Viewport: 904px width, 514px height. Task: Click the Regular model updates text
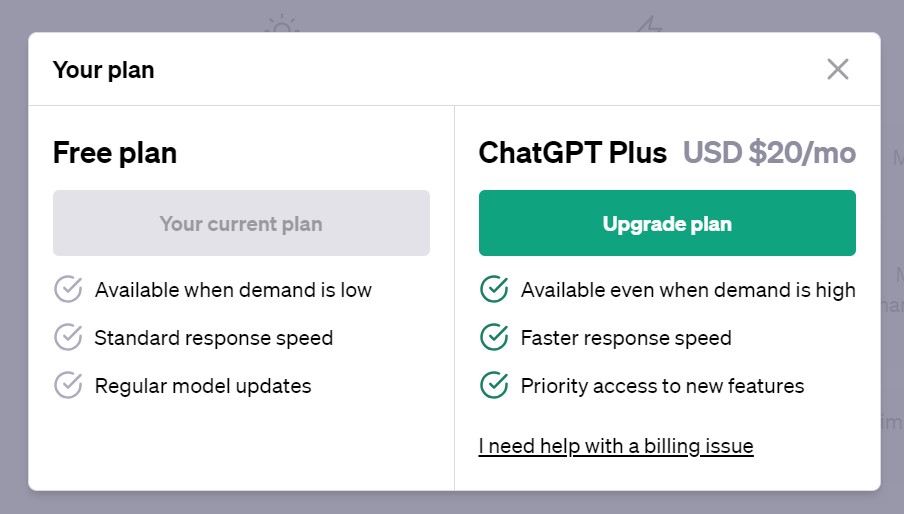click(203, 386)
